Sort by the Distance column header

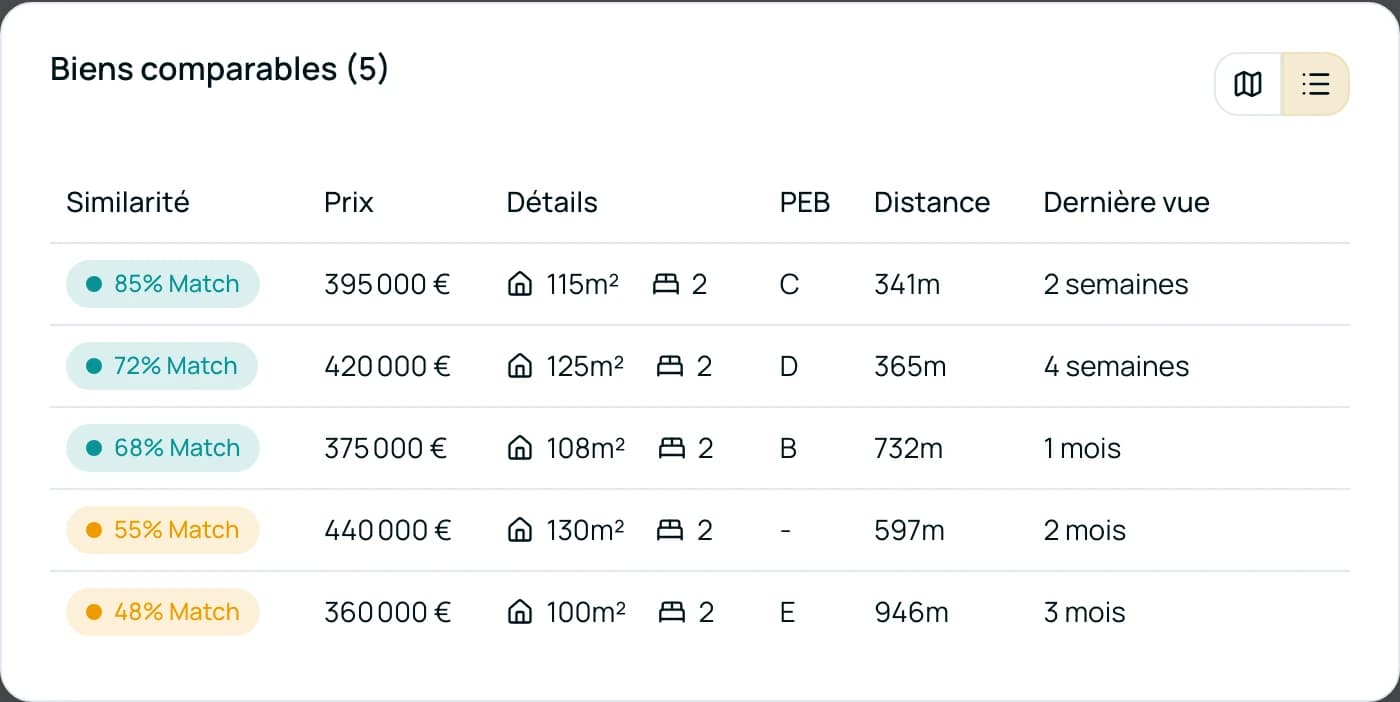(931, 202)
